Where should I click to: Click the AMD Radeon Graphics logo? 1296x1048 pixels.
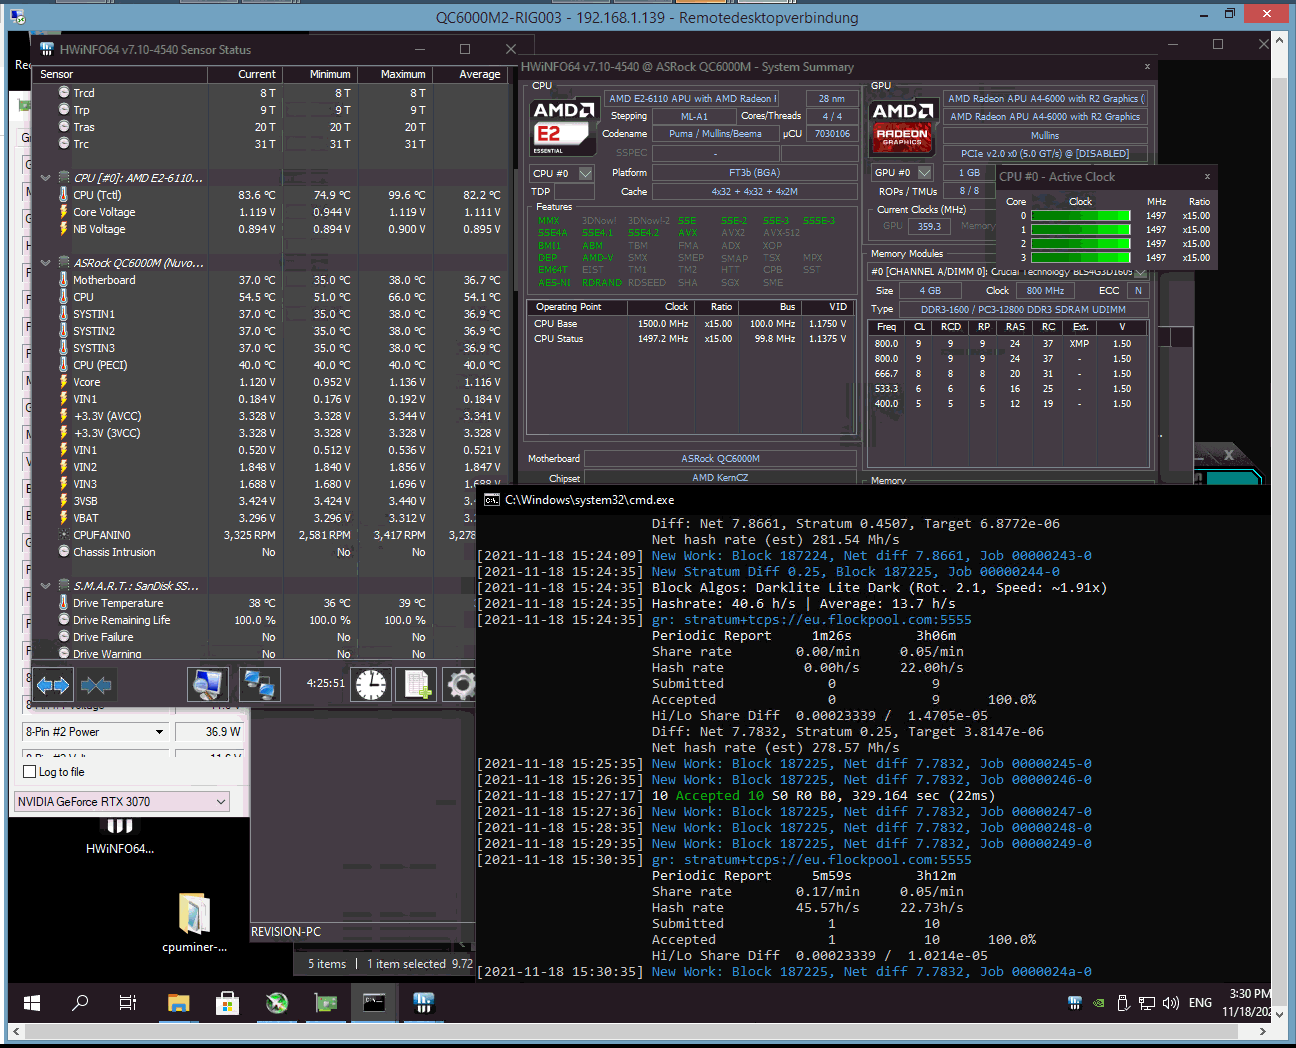[x=902, y=127]
